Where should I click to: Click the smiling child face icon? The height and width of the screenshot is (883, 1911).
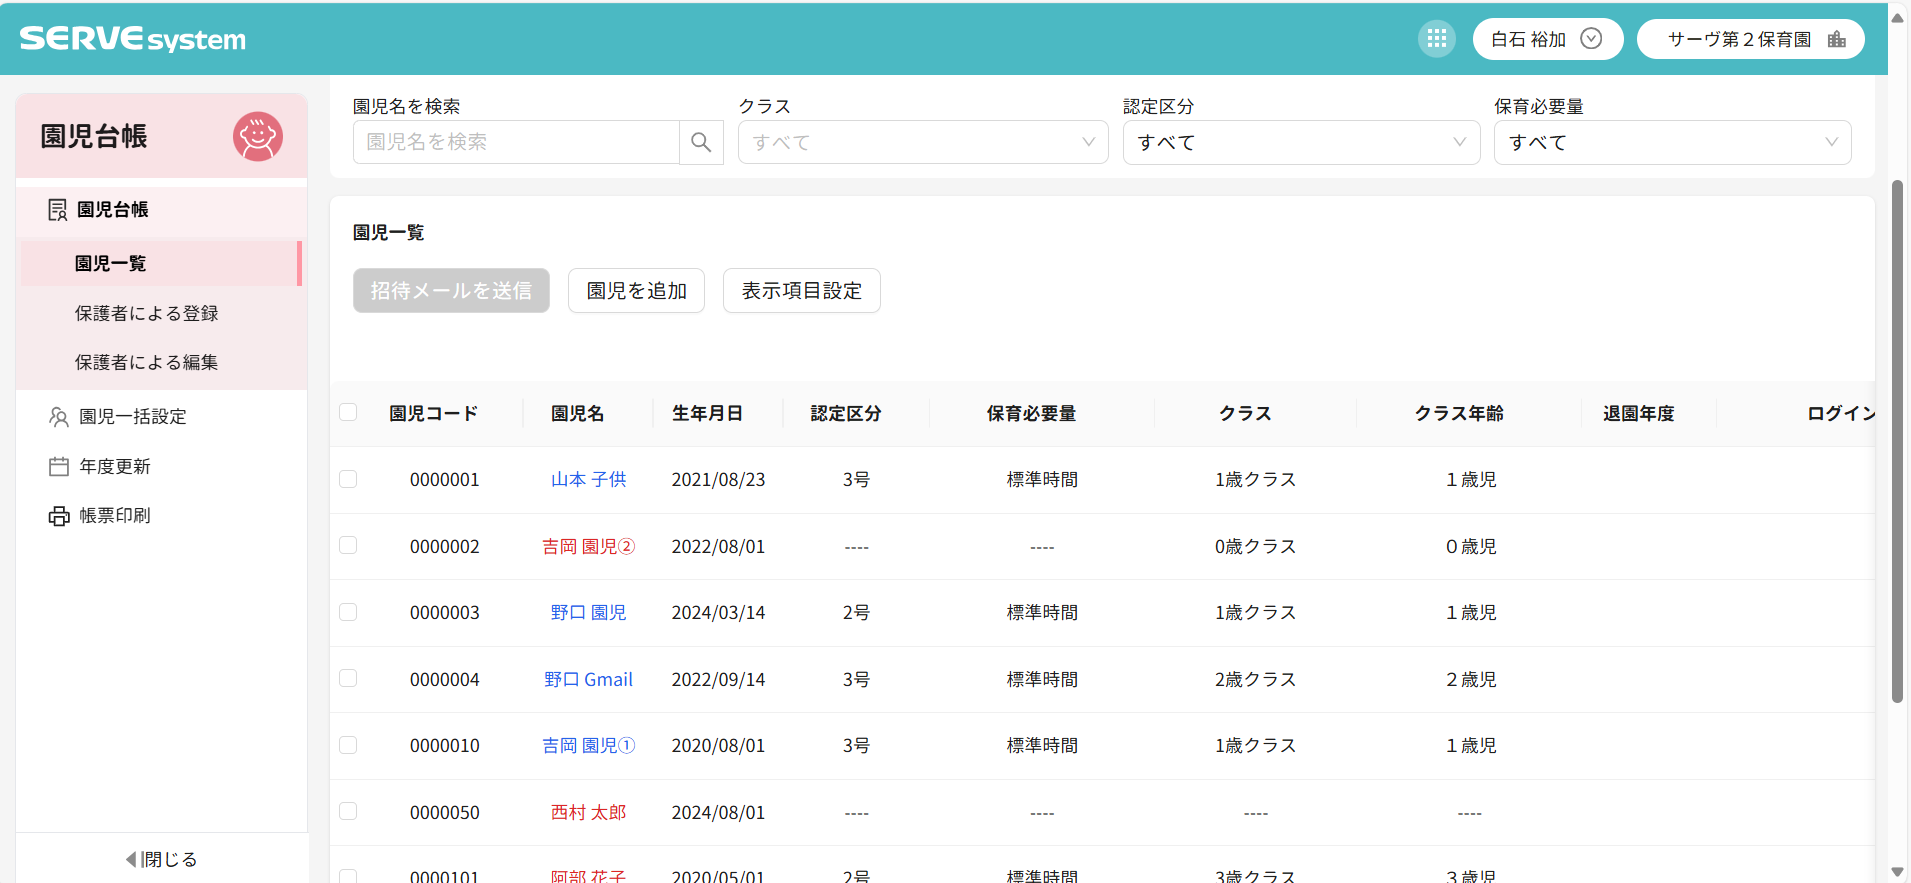pos(258,136)
